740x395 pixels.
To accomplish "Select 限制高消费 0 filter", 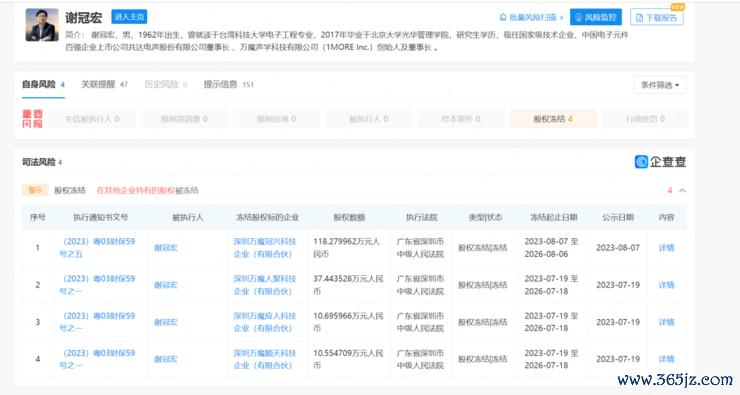I will (x=184, y=119).
